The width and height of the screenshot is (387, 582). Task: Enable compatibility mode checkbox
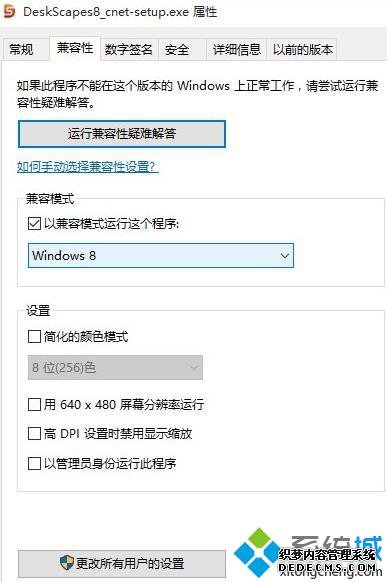point(34,224)
